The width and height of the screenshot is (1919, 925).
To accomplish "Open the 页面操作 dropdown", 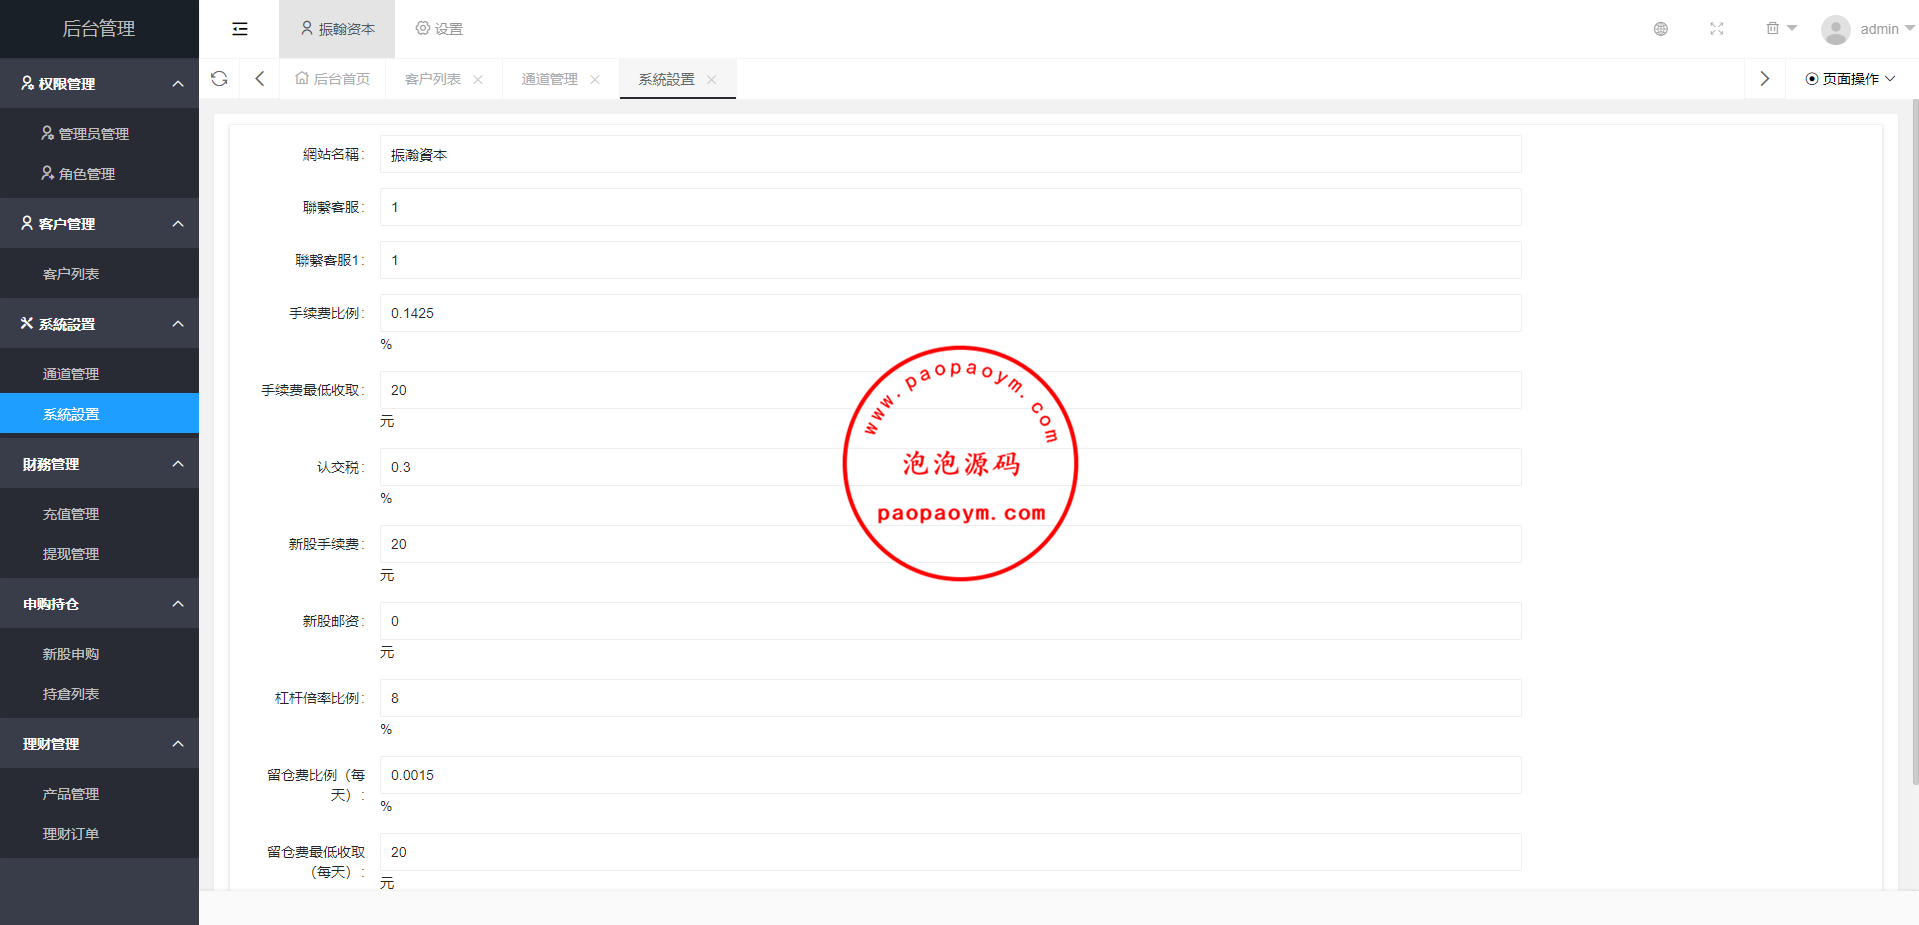I will pyautogui.click(x=1850, y=79).
